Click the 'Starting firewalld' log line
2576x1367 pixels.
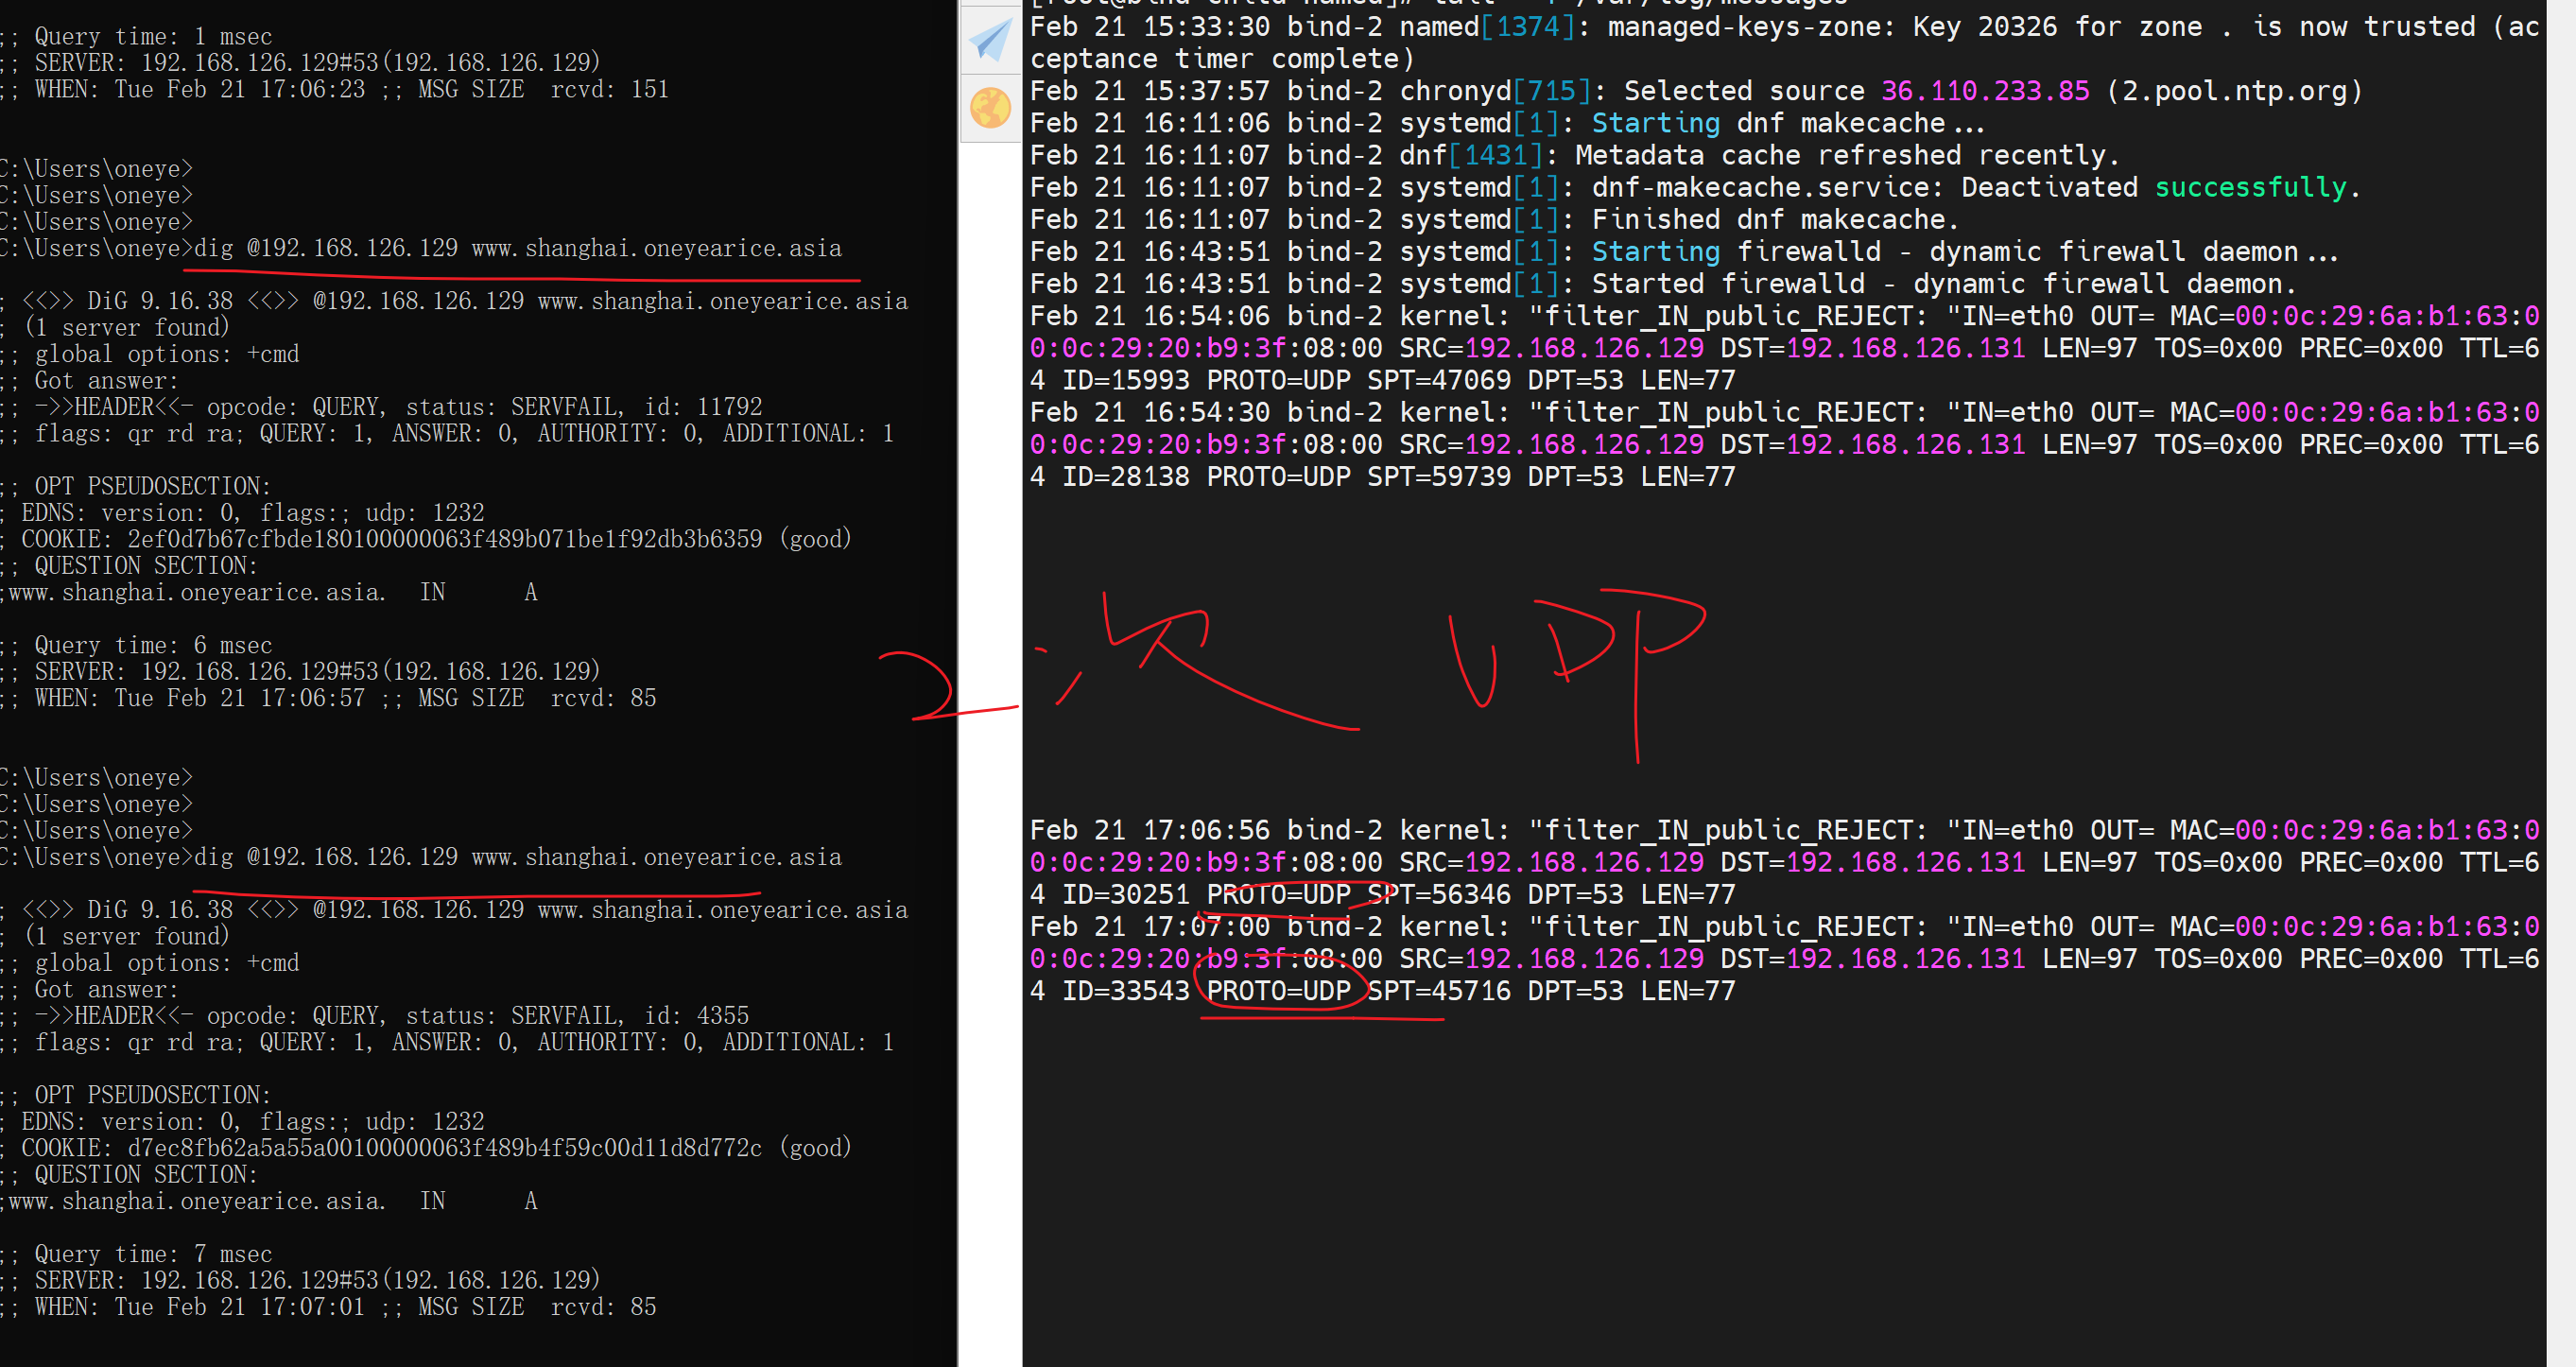tap(1685, 251)
